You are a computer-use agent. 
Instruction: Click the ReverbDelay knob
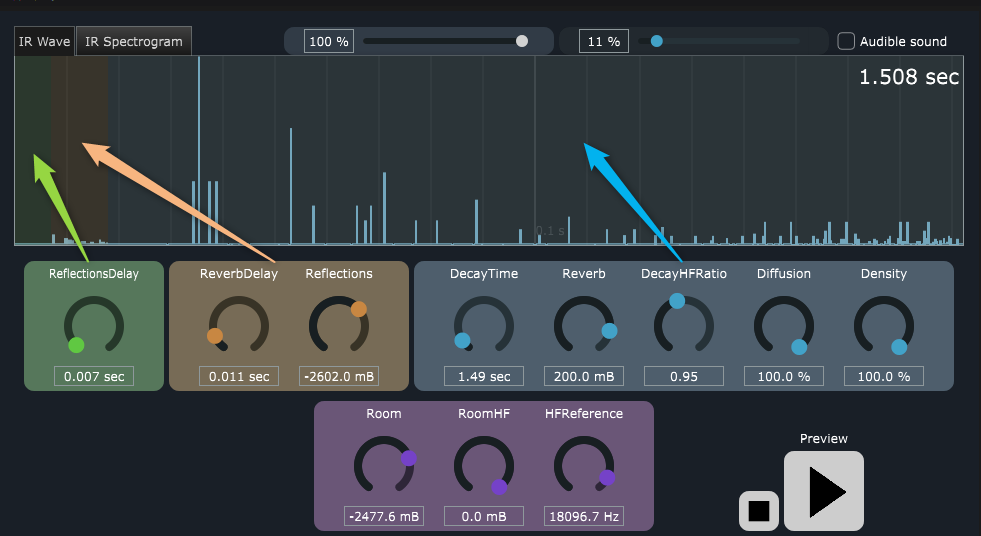tap(238, 327)
